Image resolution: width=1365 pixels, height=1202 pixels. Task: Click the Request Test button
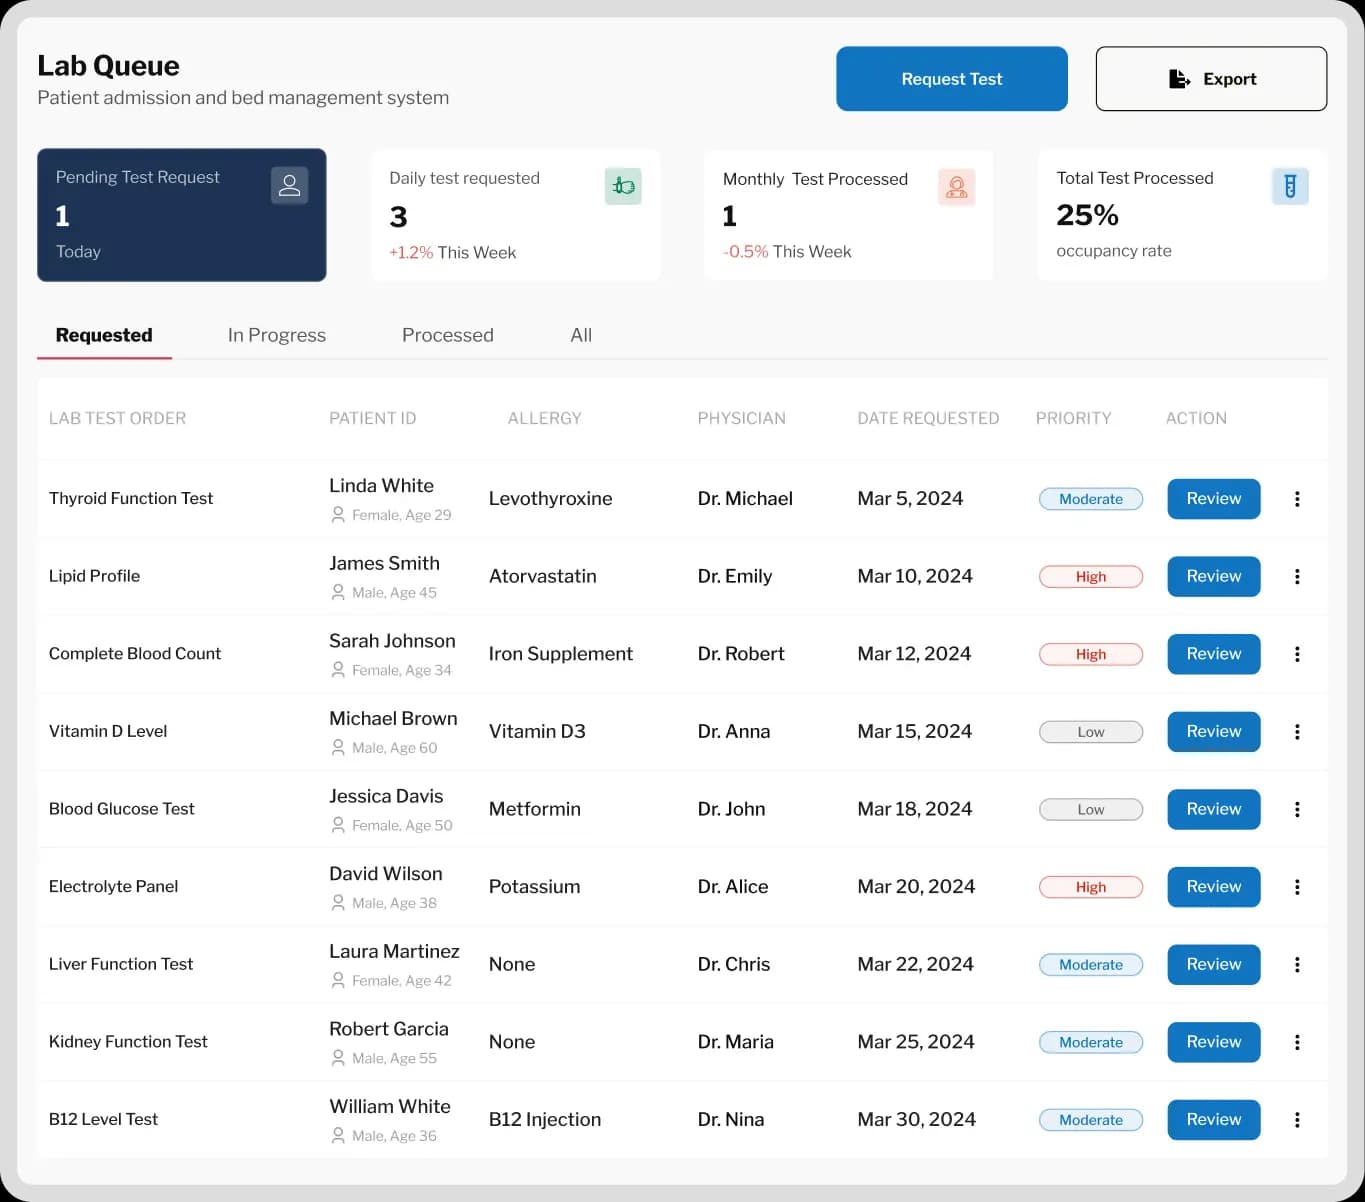pos(951,79)
